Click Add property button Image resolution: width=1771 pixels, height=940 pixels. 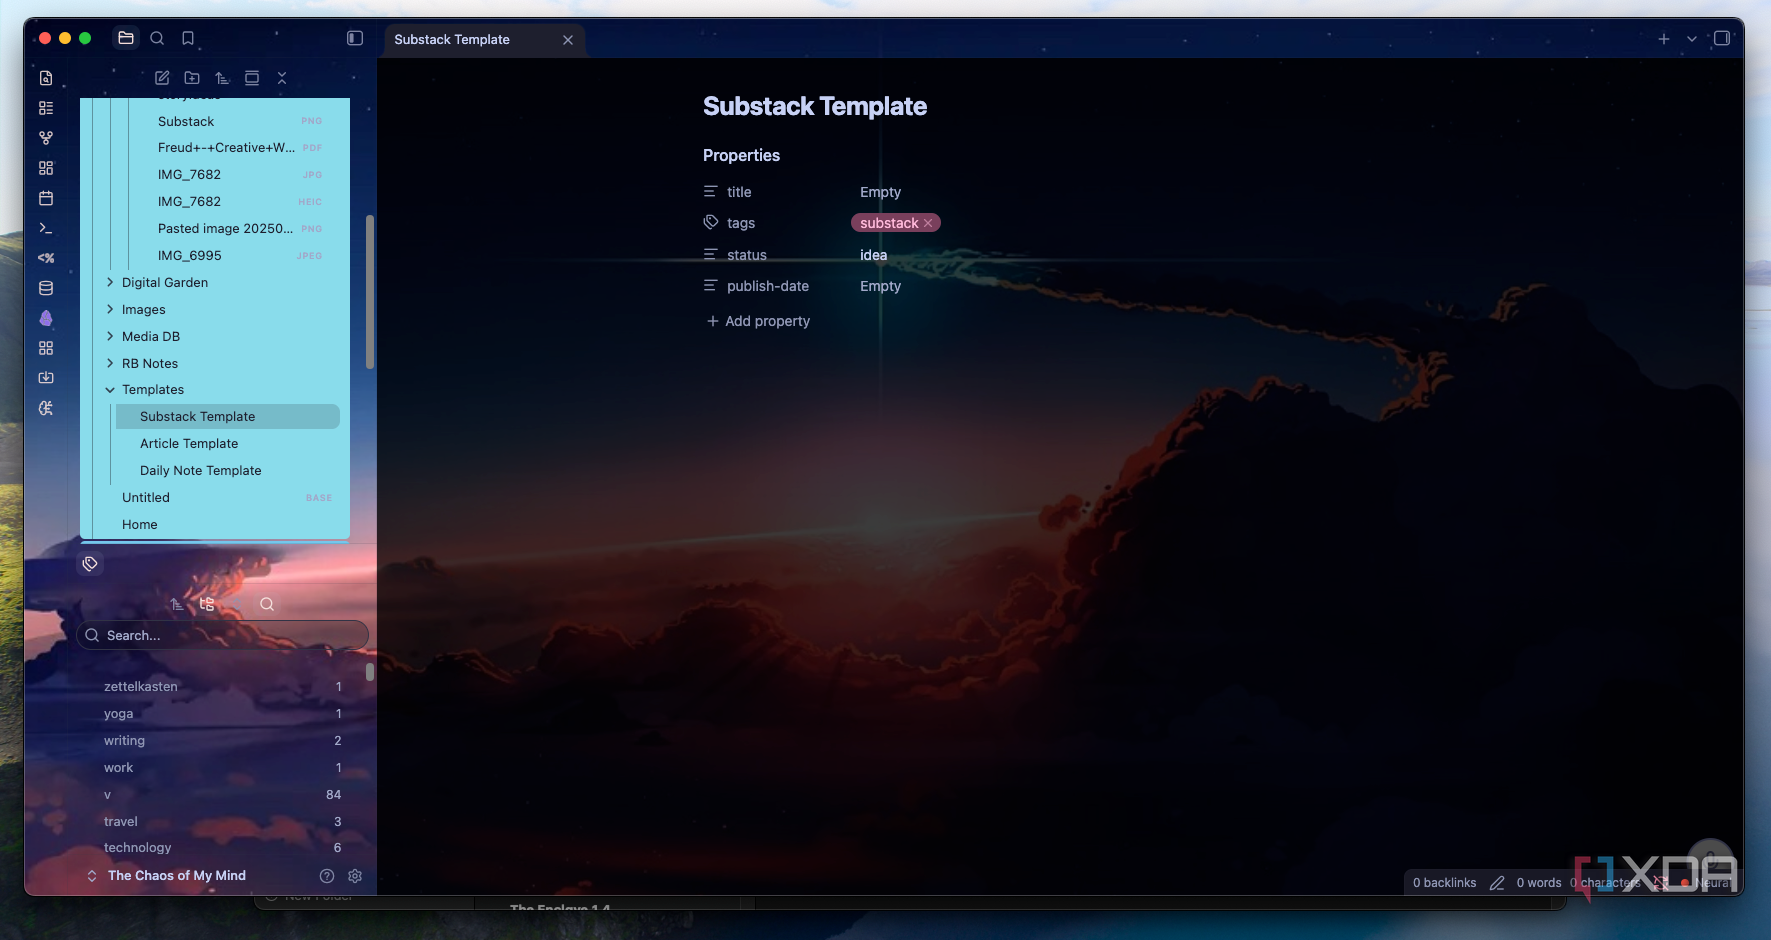pos(758,321)
